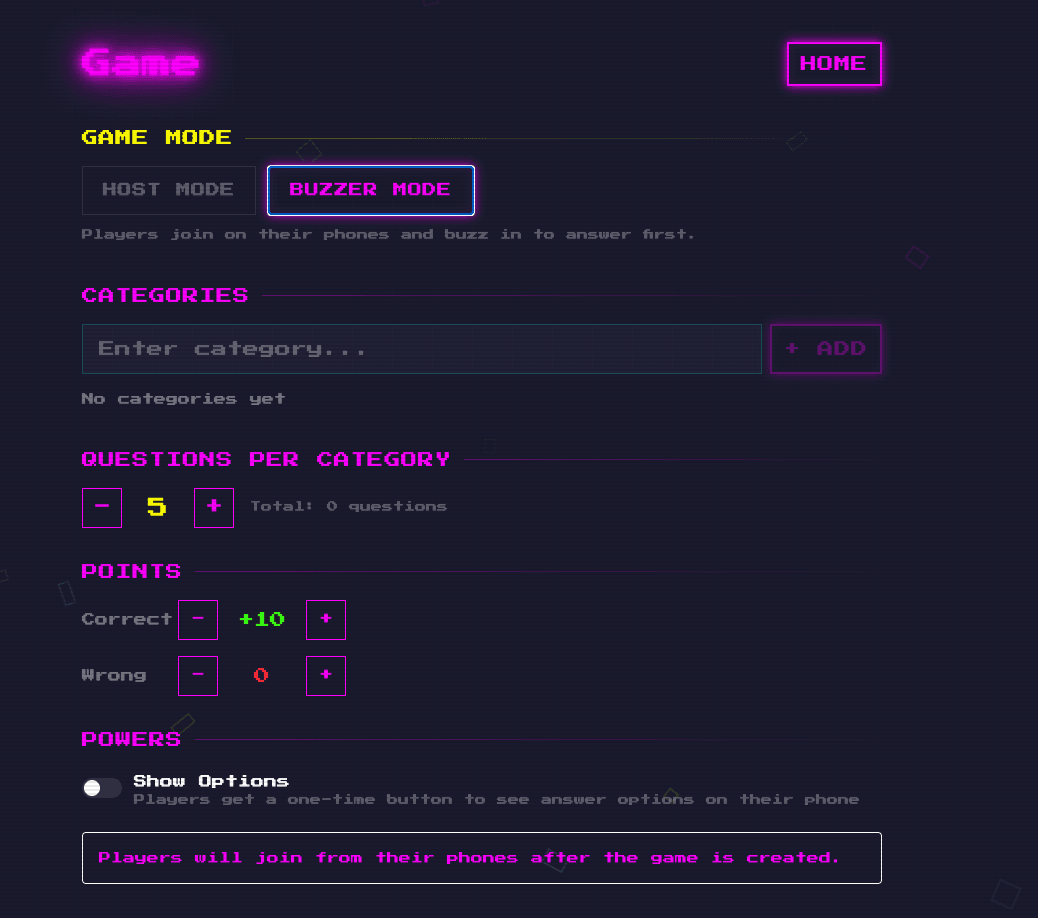The height and width of the screenshot is (918, 1038).
Task: Click the Game title logo
Action: [x=140, y=64]
